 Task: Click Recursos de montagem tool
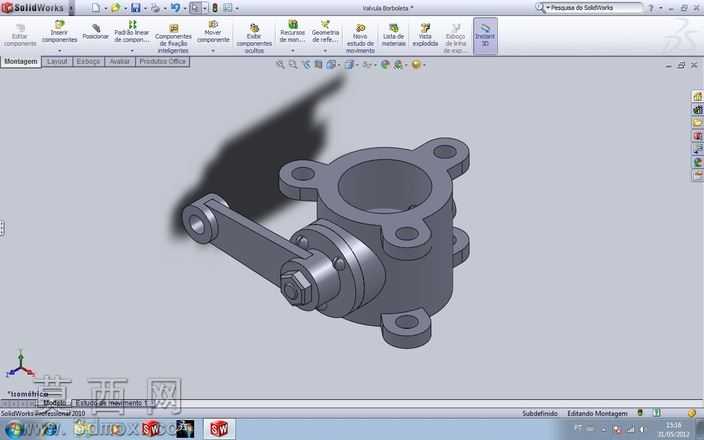click(292, 31)
